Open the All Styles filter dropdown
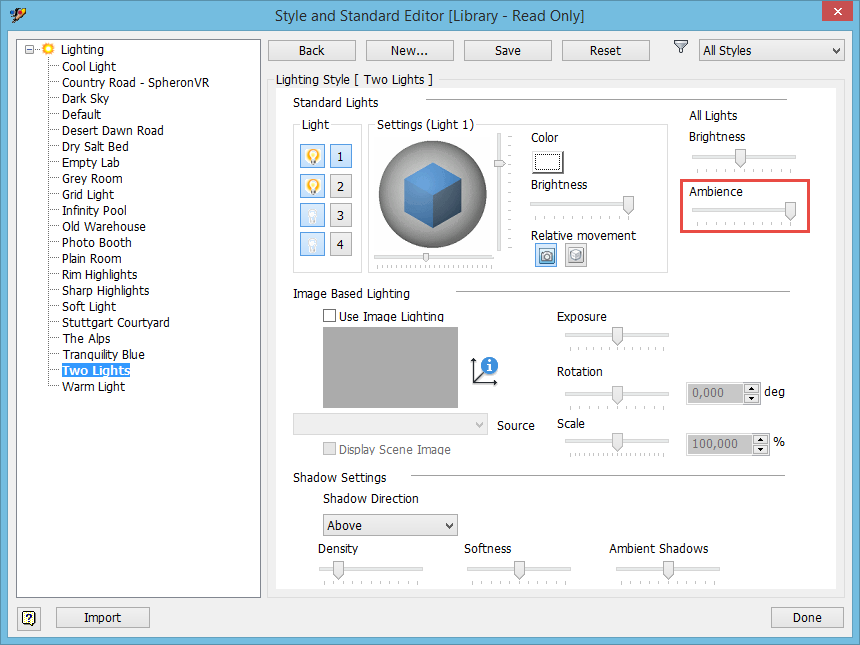The height and width of the screenshot is (645, 860). coord(771,50)
